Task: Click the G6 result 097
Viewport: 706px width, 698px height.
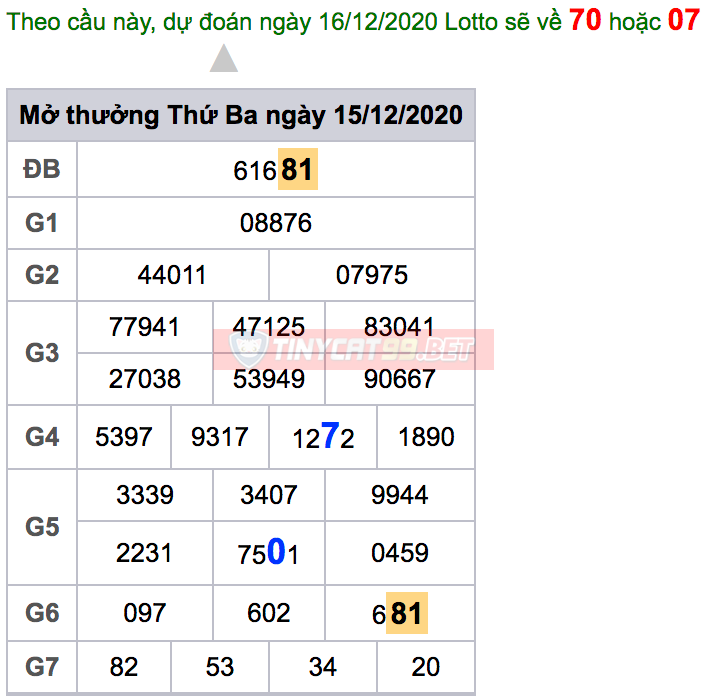Action: pos(144,613)
